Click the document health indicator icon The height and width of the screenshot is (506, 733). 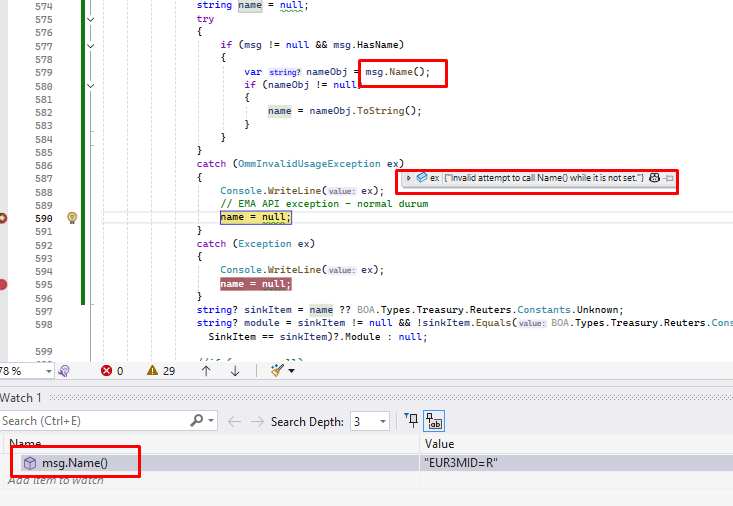pyautogui.click(x=64, y=371)
